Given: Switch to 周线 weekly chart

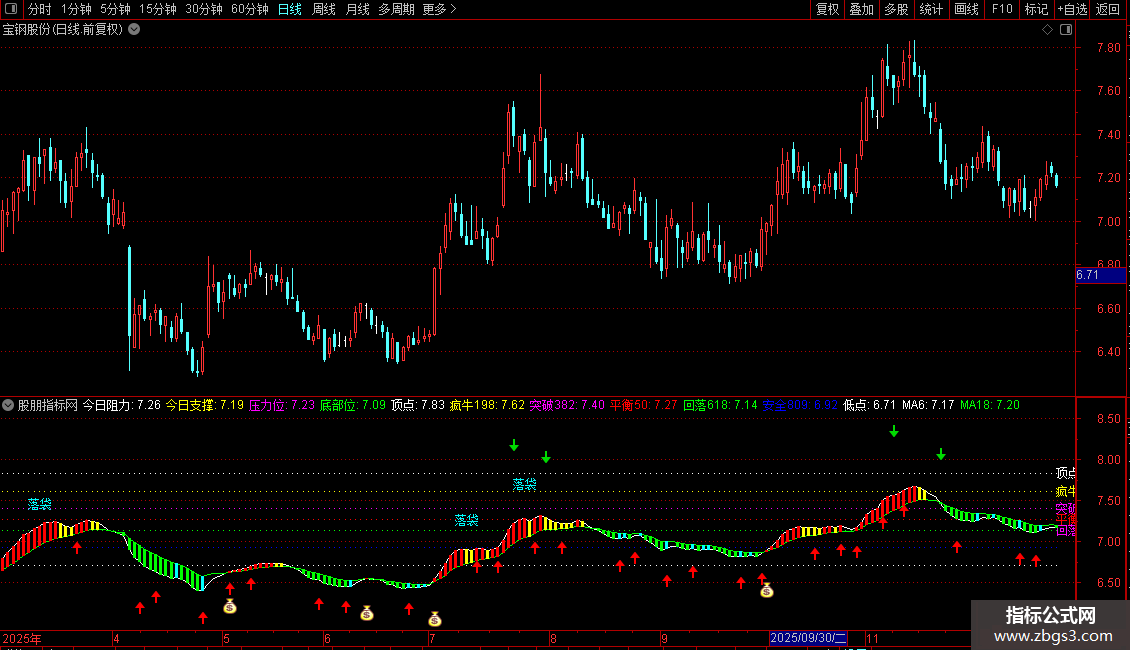Looking at the screenshot, I should 324,9.
